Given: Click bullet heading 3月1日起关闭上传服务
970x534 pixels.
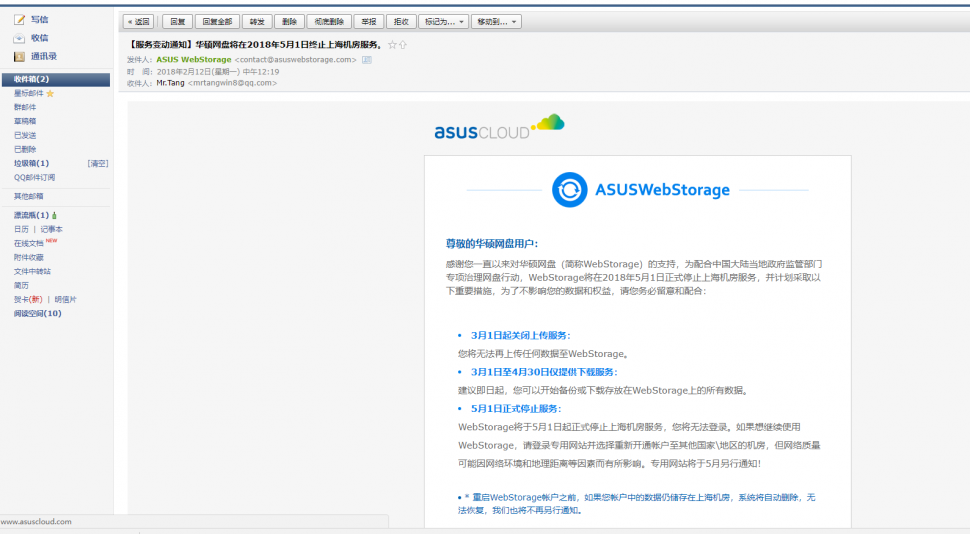Looking at the screenshot, I should click(x=521, y=335).
